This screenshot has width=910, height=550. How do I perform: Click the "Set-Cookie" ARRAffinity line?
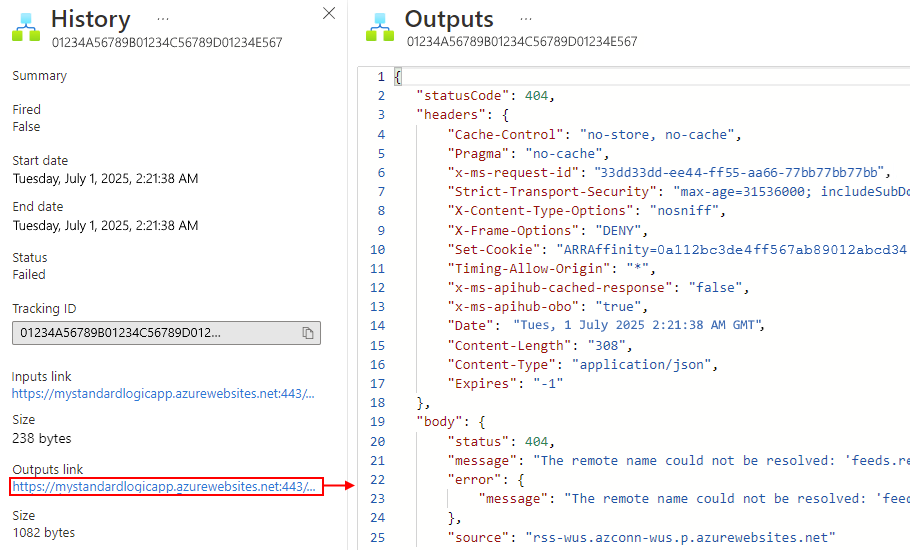click(678, 249)
